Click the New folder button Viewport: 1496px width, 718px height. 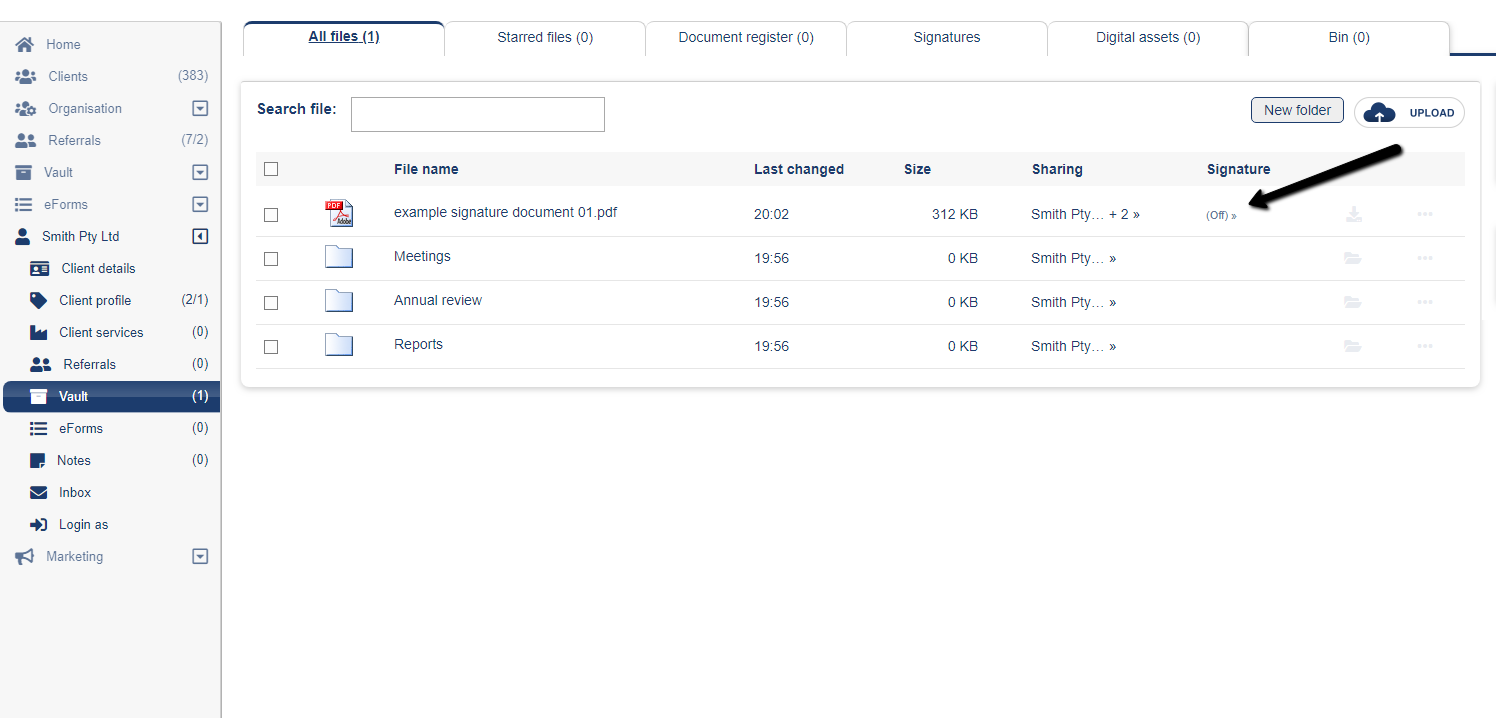[x=1296, y=110]
